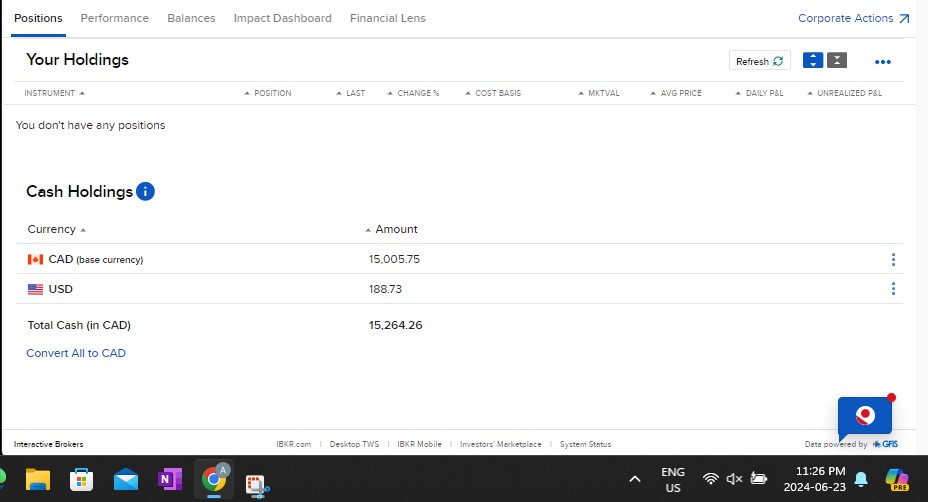This screenshot has width=928, height=502.
Task: Open the live chat support bubble
Action: (x=864, y=415)
